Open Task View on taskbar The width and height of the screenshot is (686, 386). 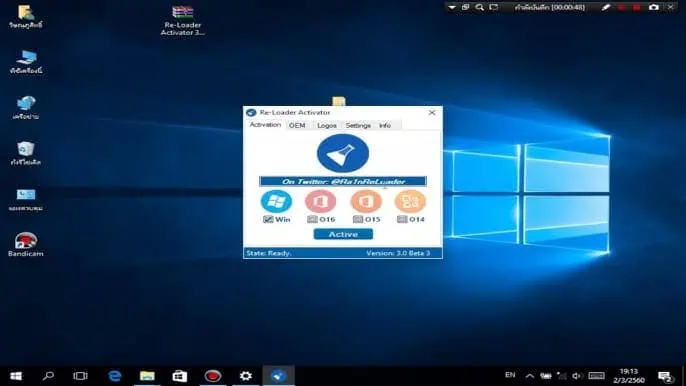pos(80,376)
